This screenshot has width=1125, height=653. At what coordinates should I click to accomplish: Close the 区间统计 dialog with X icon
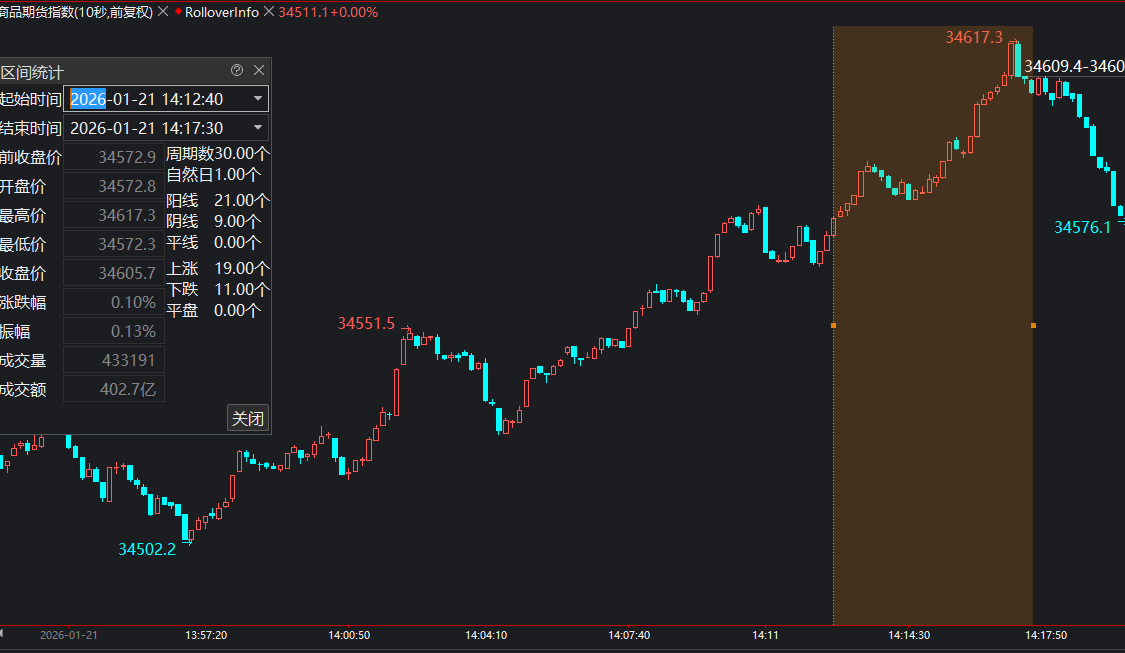click(259, 71)
